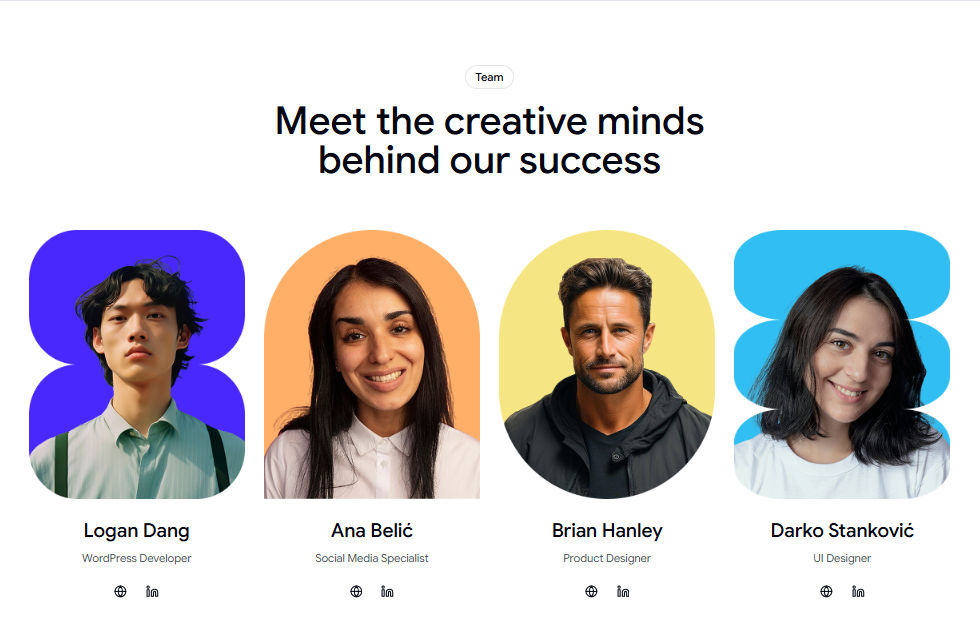Screen dimensions: 980x642
Task: Click the name Darko Stanković
Action: [842, 531]
